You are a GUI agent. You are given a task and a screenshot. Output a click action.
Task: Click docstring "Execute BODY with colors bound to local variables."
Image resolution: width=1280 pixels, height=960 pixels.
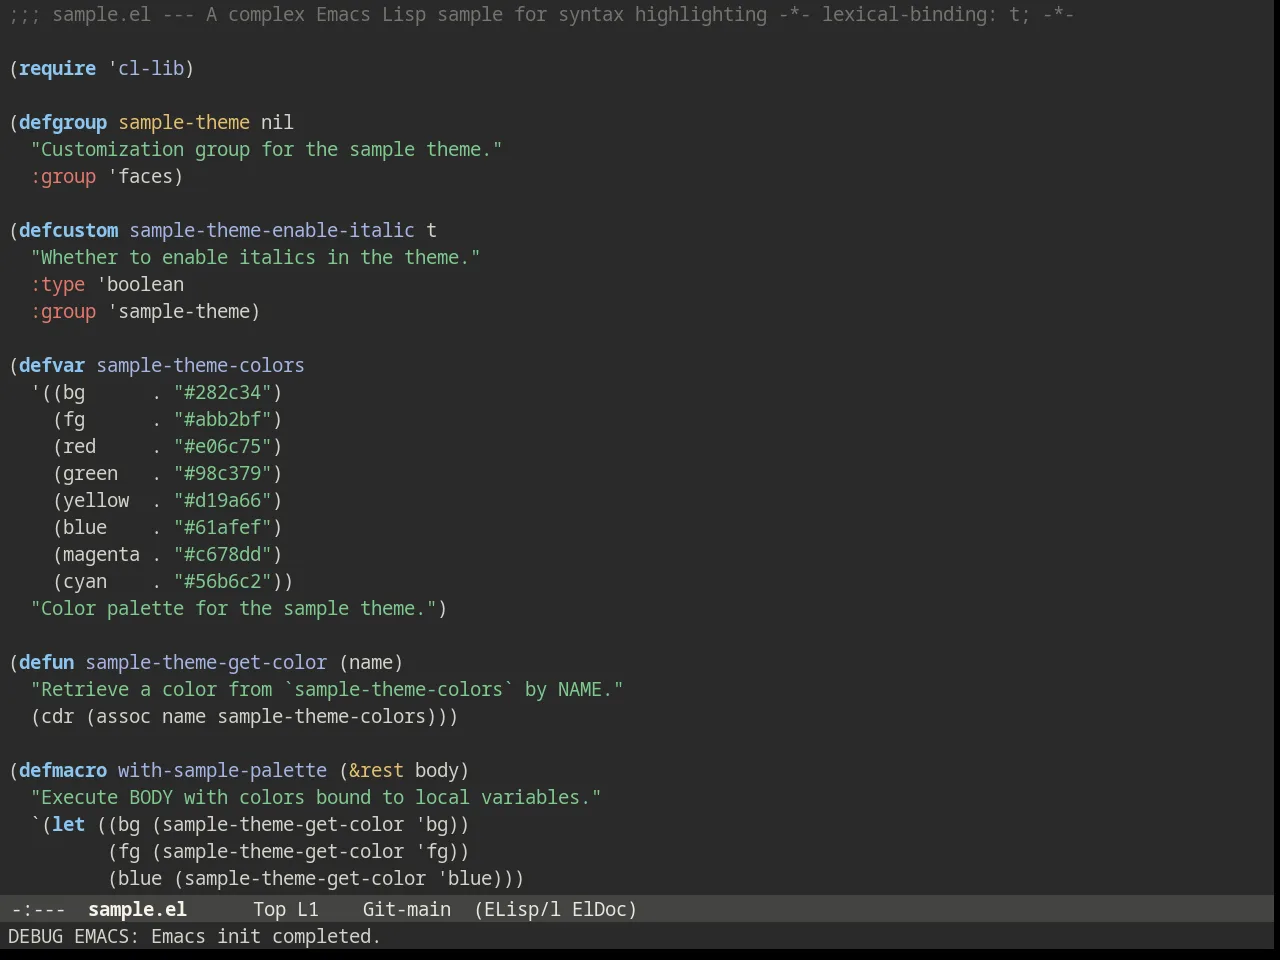316,797
